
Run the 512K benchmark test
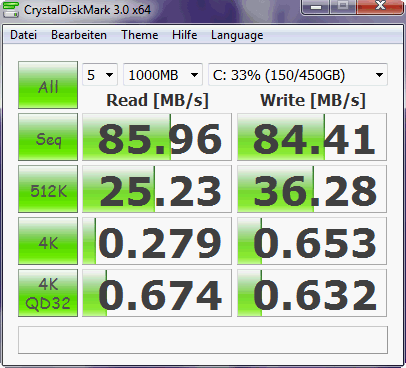[x=48, y=189]
